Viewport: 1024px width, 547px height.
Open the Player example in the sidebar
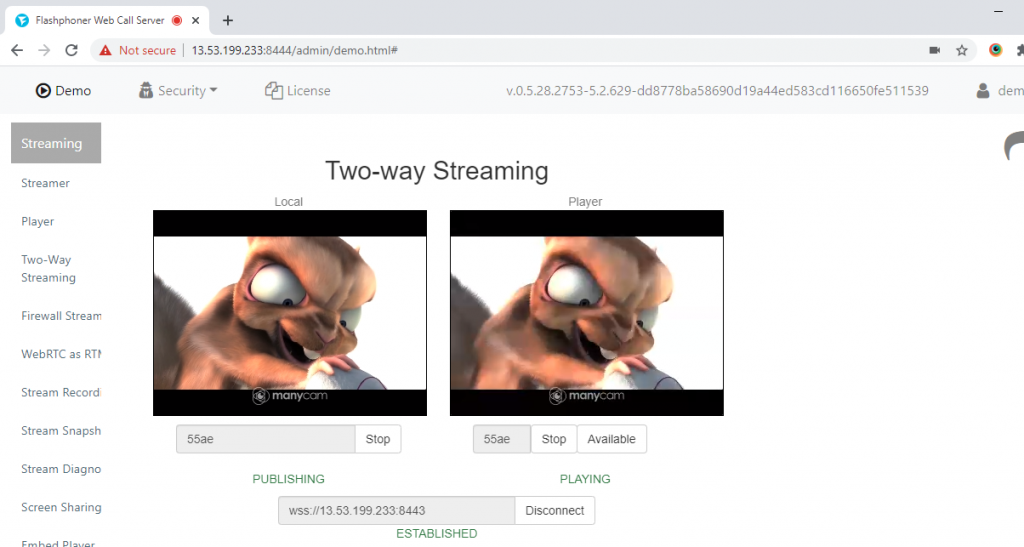coord(37,221)
